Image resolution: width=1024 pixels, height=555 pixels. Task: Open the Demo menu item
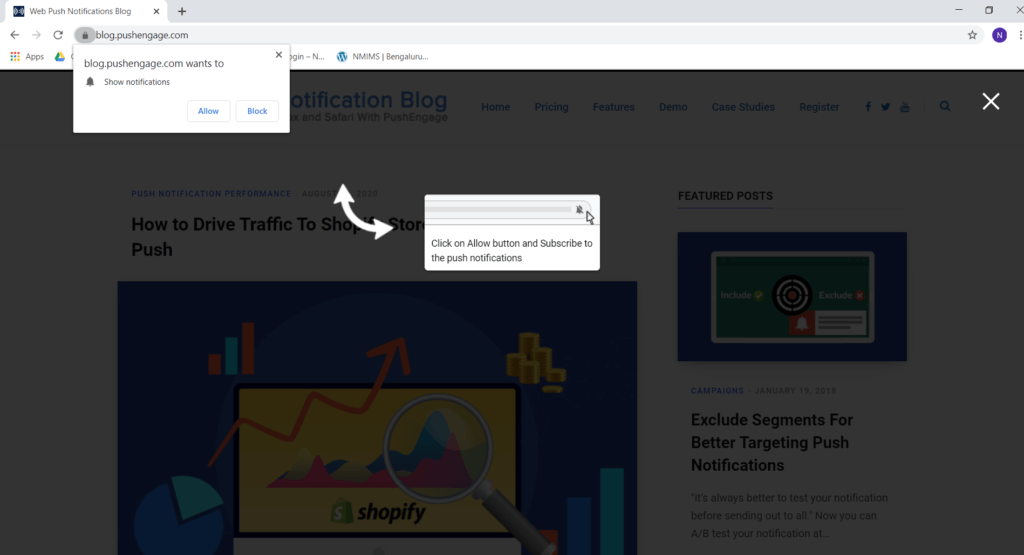(673, 107)
